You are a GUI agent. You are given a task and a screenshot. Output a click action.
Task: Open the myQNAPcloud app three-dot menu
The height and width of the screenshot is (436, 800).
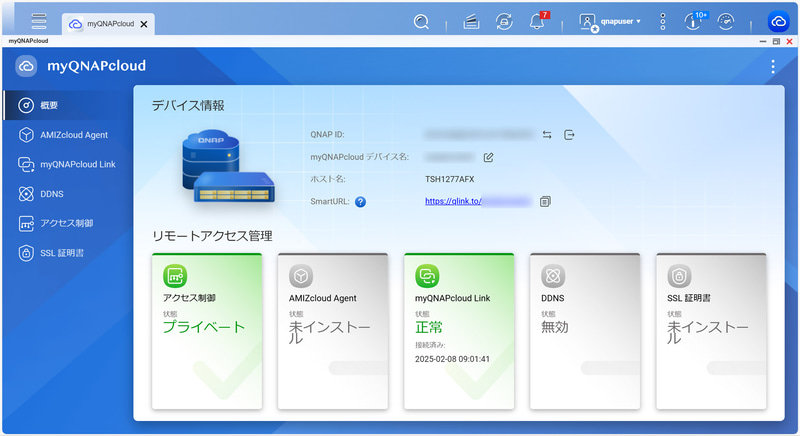(x=772, y=66)
